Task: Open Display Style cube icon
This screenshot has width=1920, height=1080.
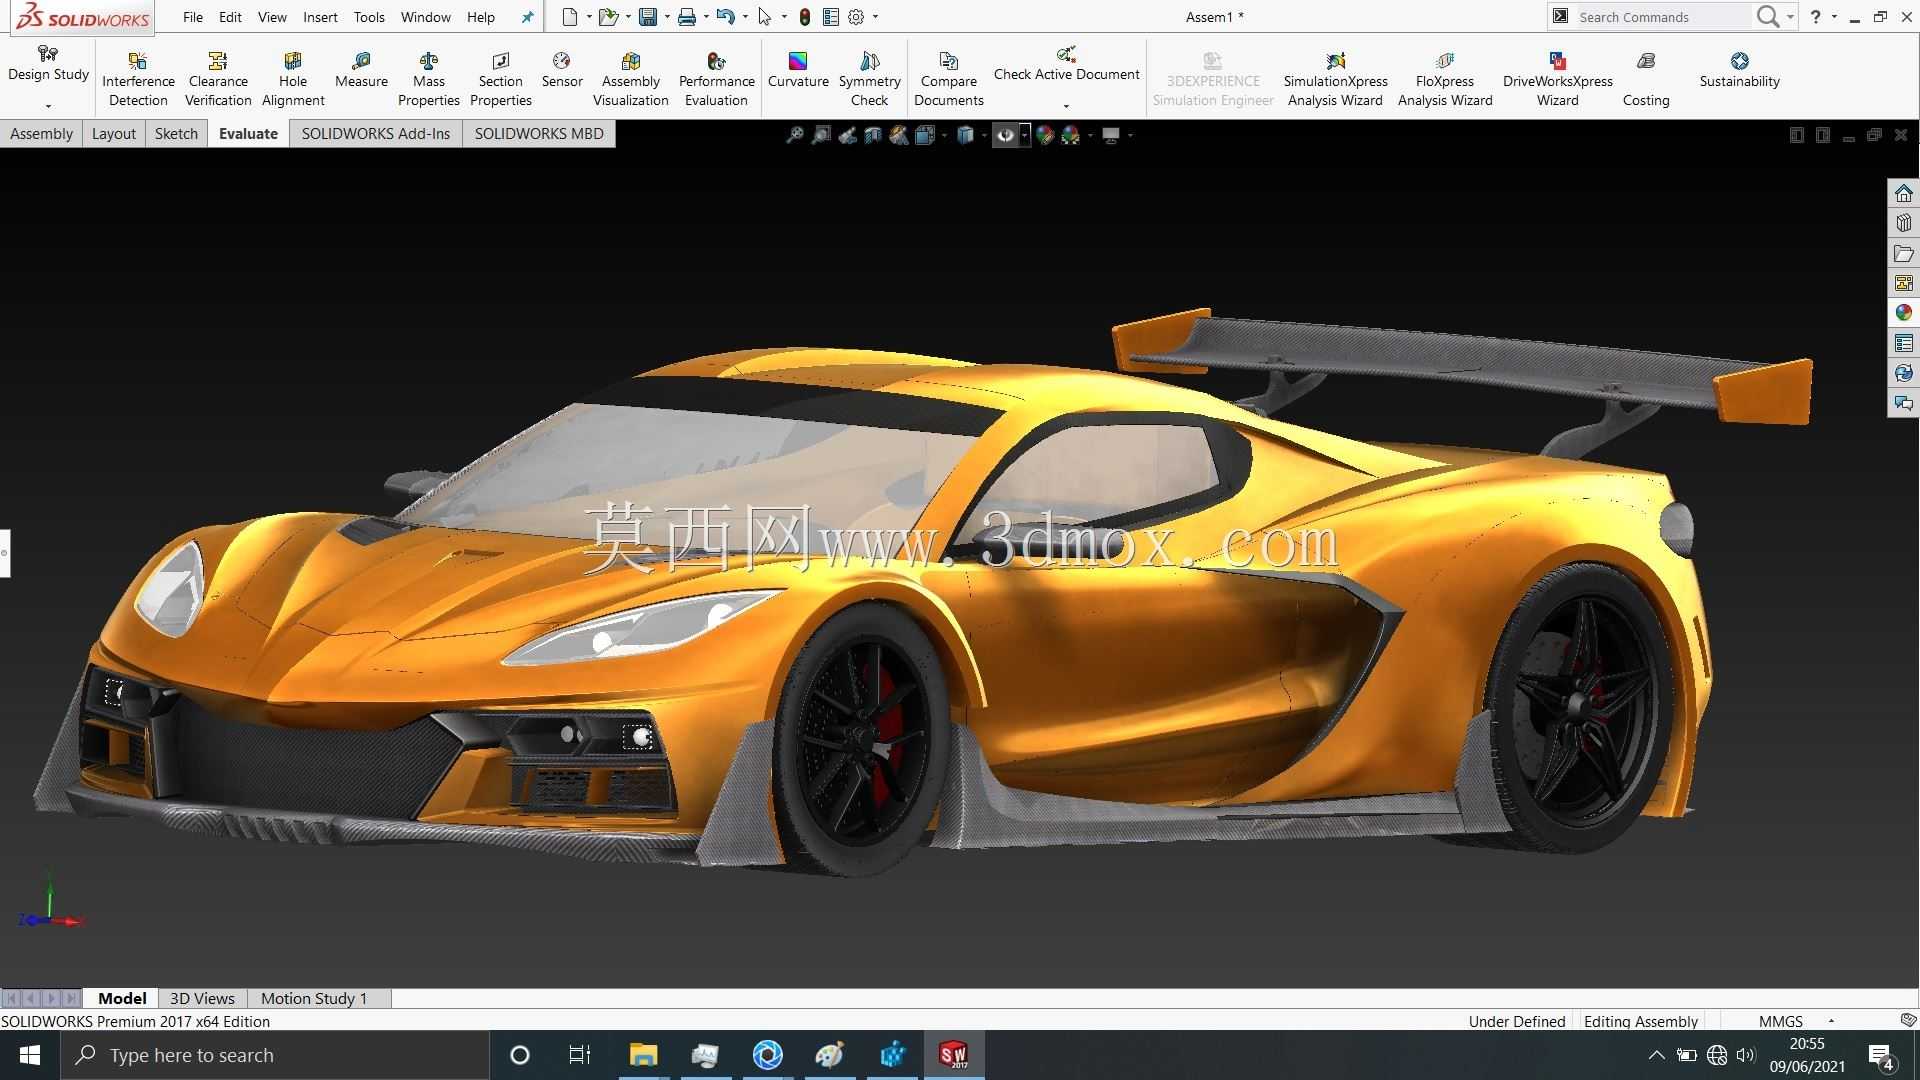Action: tap(965, 135)
